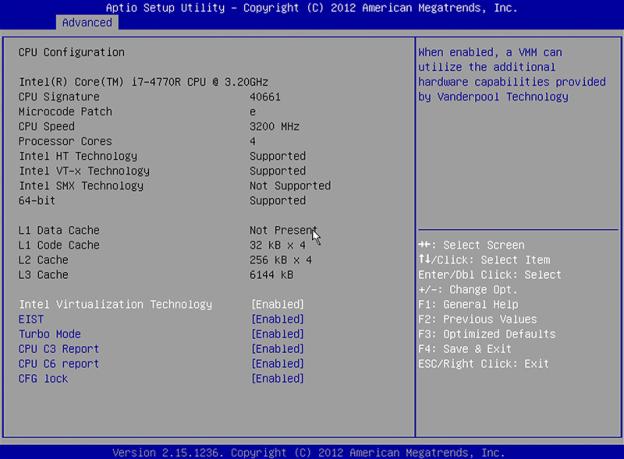
Task: Click the F2: Previous Values hint
Action: point(478,319)
